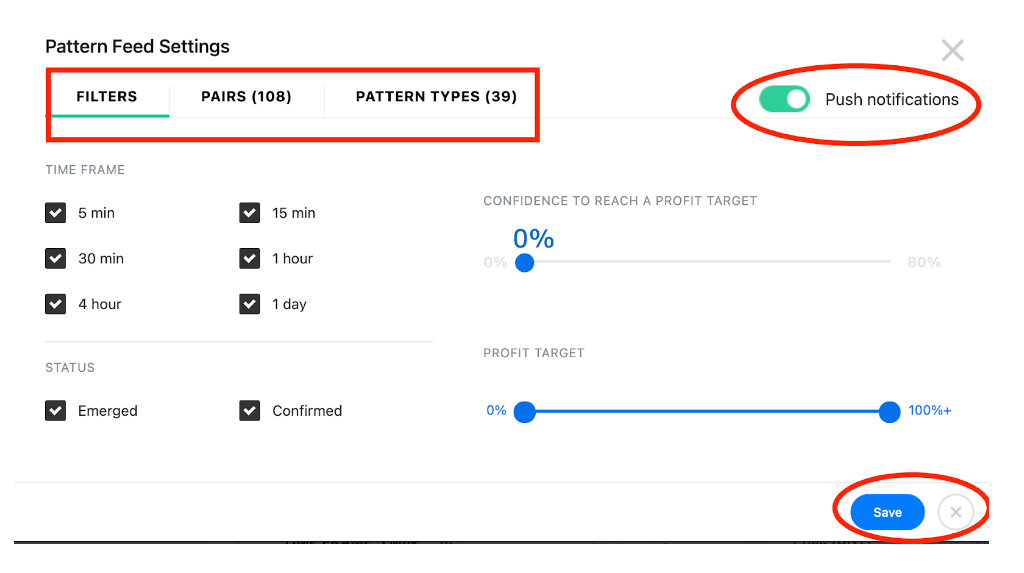Open the Pairs (108) tab
This screenshot has width=1024, height=573.
pos(246,97)
